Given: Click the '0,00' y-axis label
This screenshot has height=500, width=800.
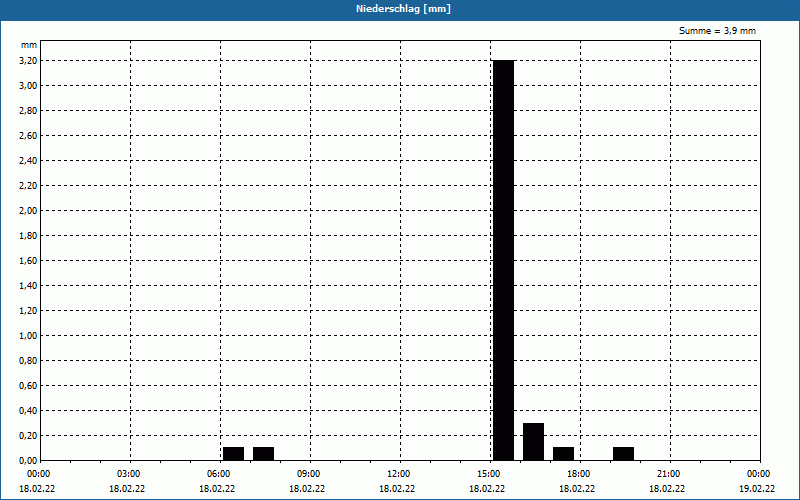Looking at the screenshot, I should click(28, 461).
